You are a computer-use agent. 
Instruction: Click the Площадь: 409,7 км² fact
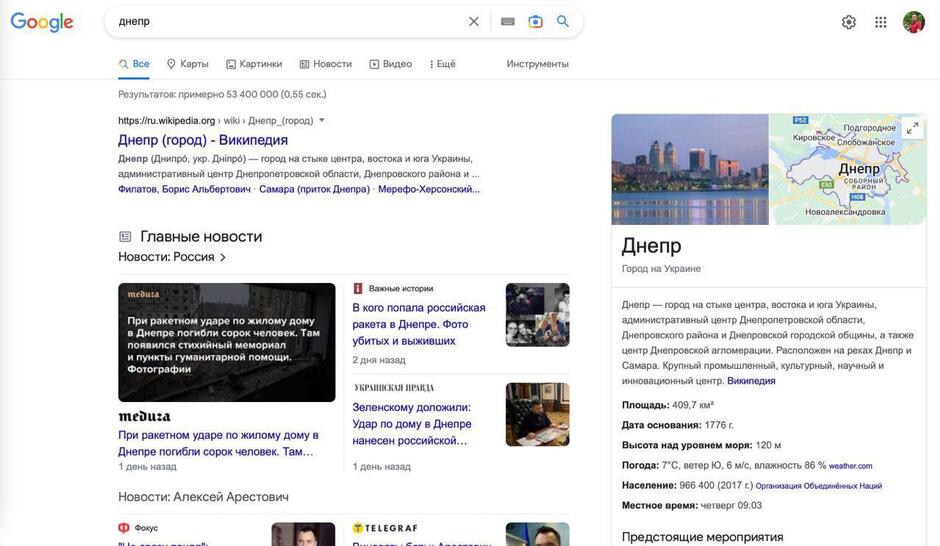[668, 405]
